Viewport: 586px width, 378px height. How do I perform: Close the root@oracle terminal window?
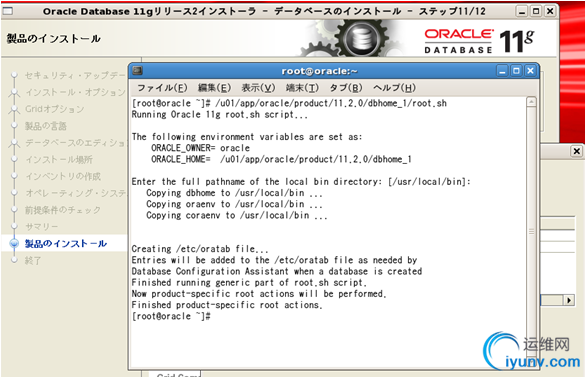530,71
